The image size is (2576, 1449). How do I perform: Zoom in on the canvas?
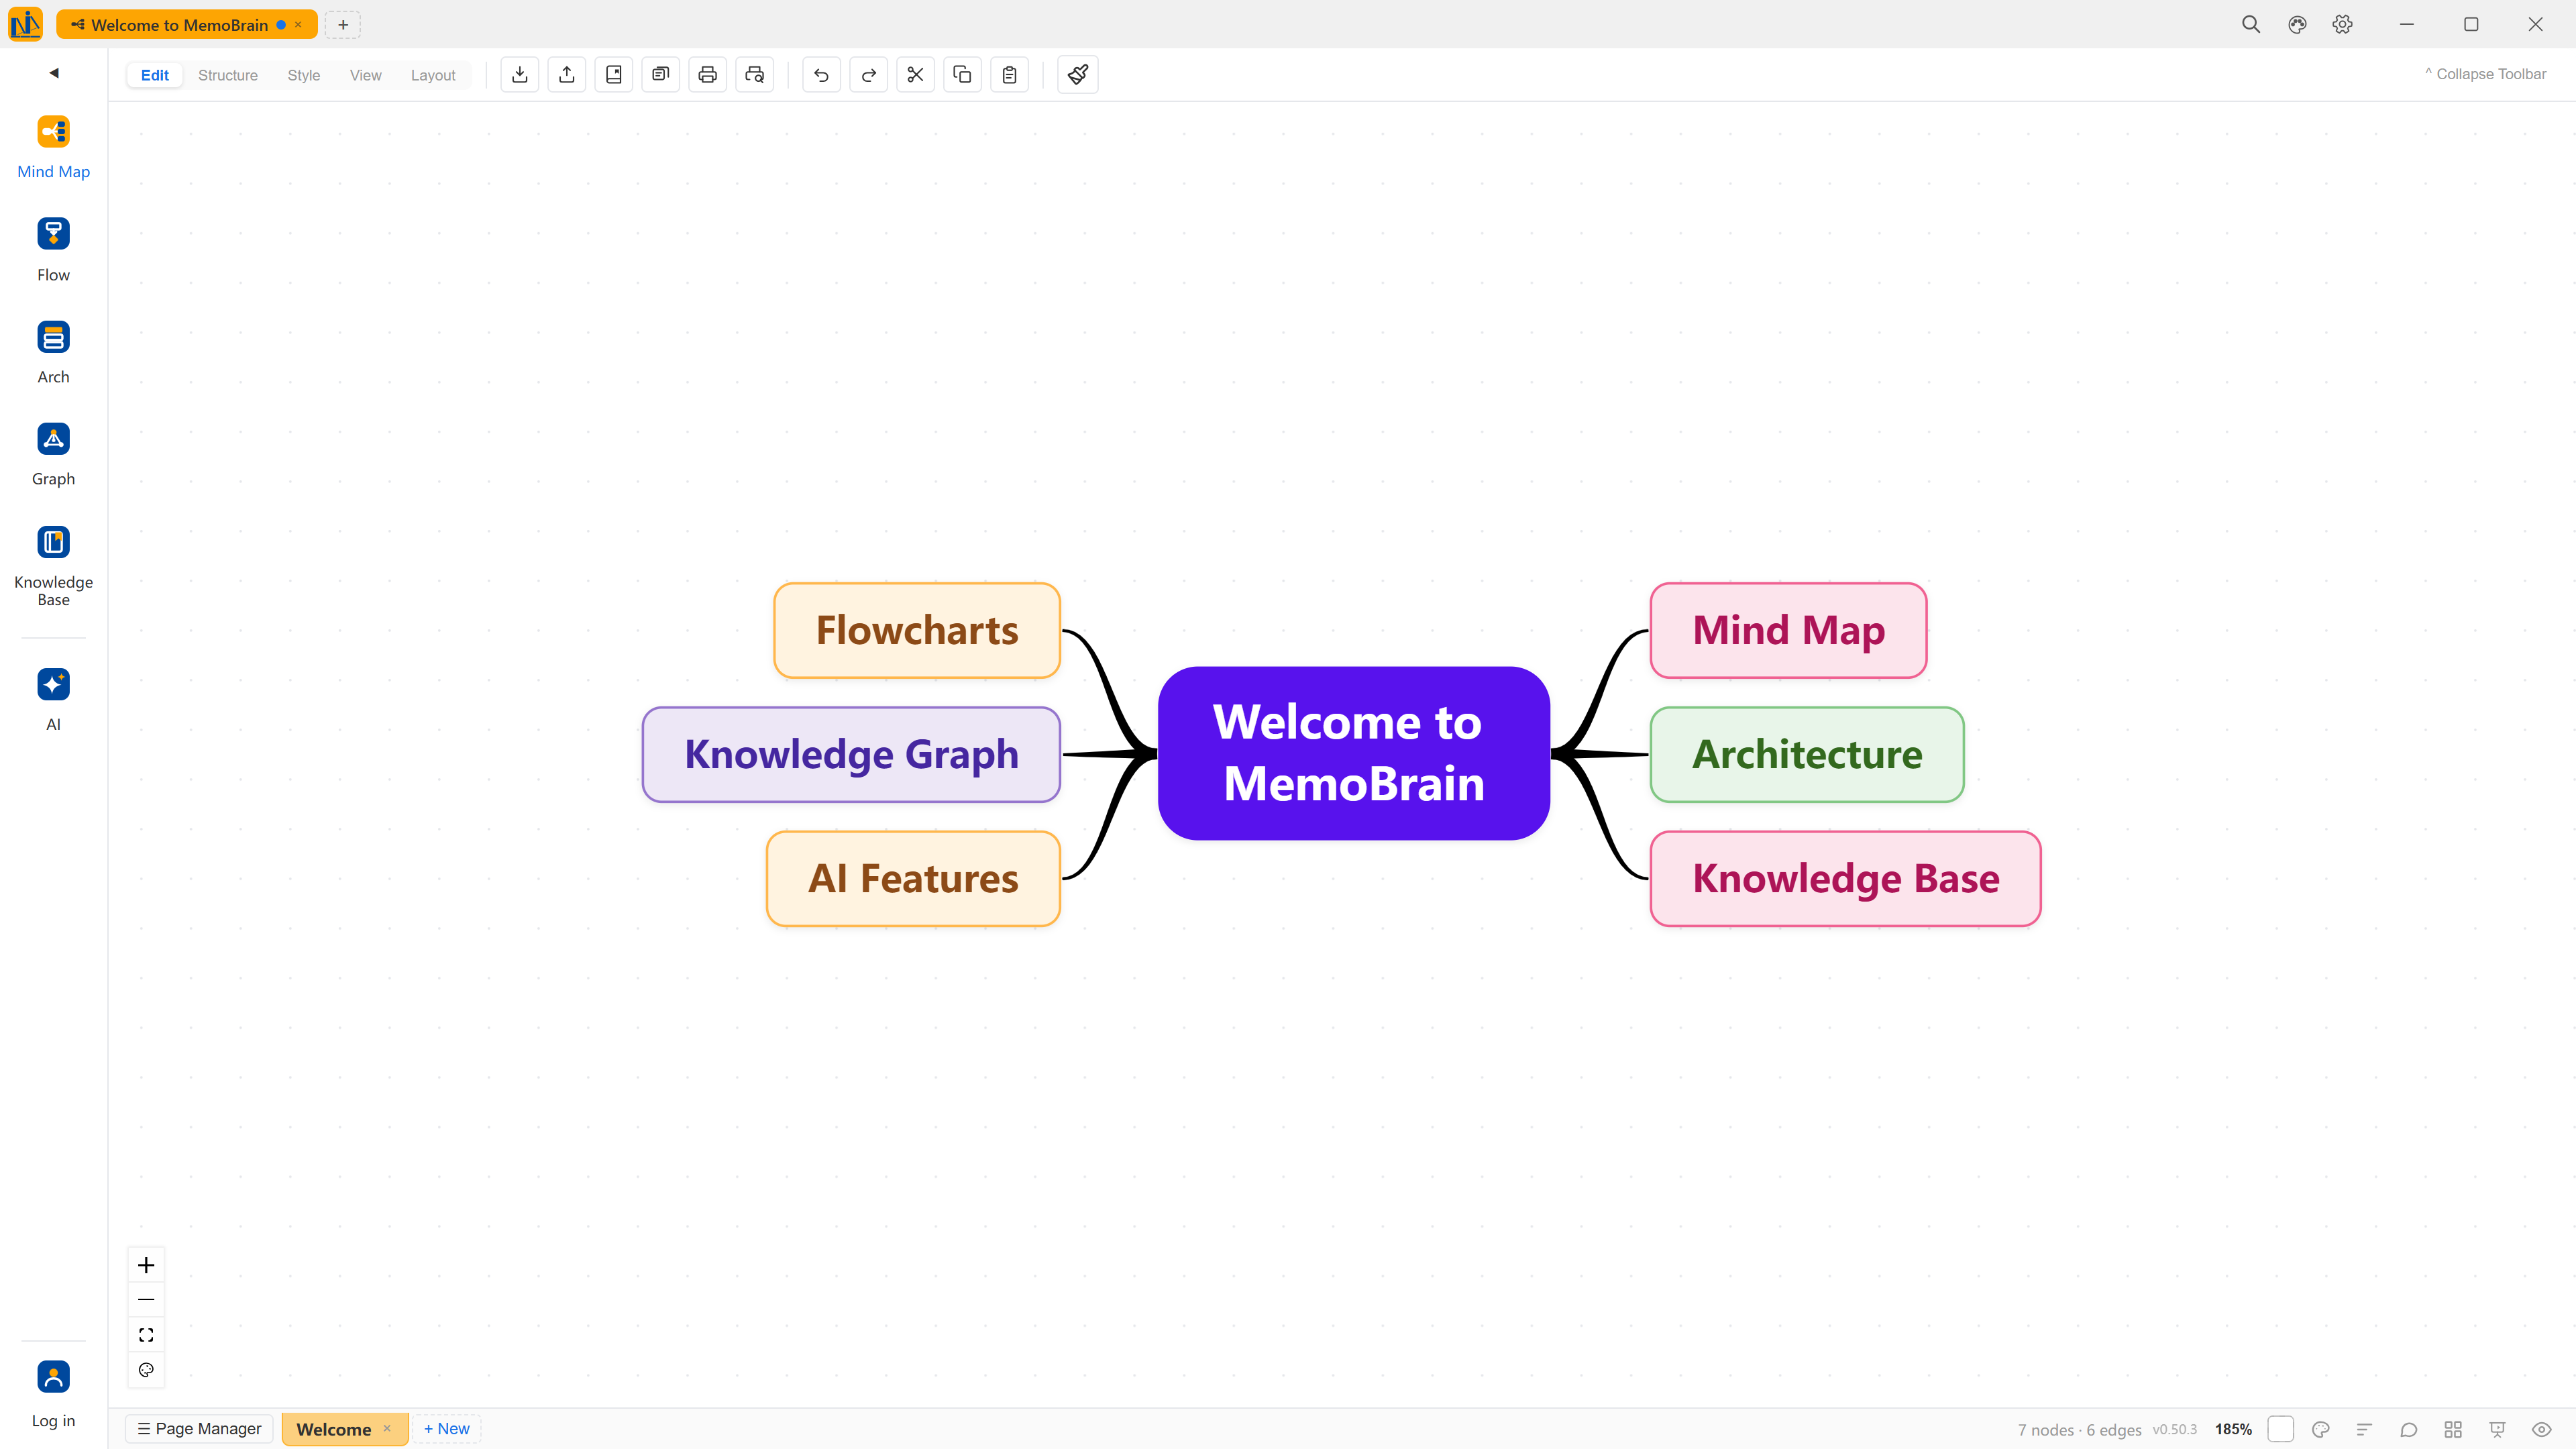146,1265
